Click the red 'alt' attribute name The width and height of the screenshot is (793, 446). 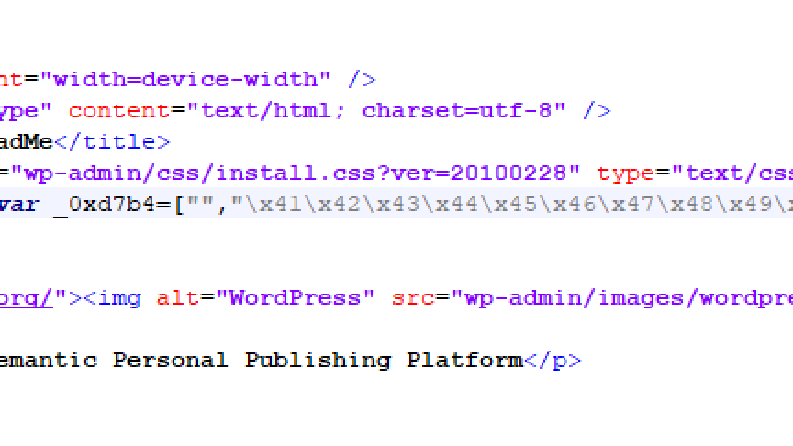[x=178, y=298]
